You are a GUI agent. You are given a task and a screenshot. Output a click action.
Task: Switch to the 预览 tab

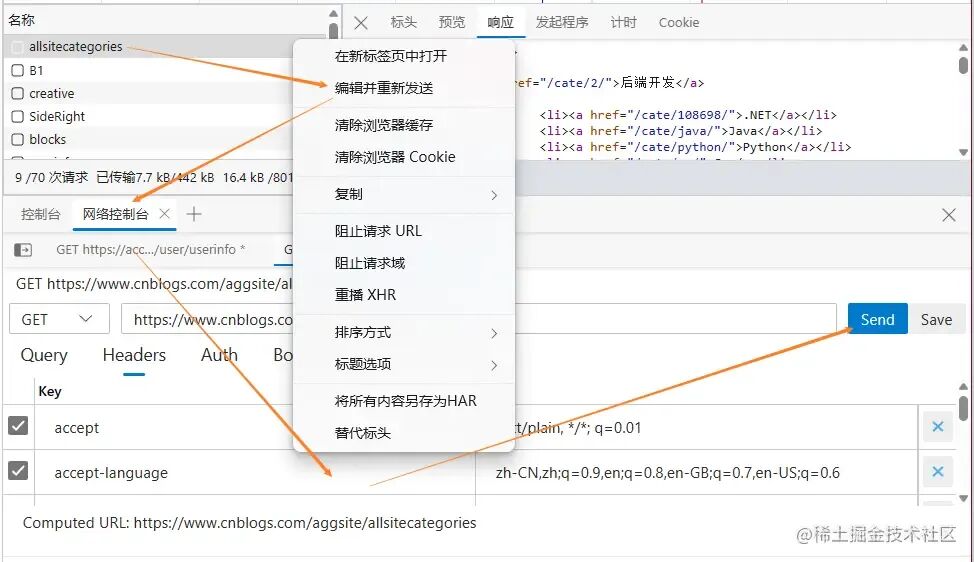click(x=452, y=22)
